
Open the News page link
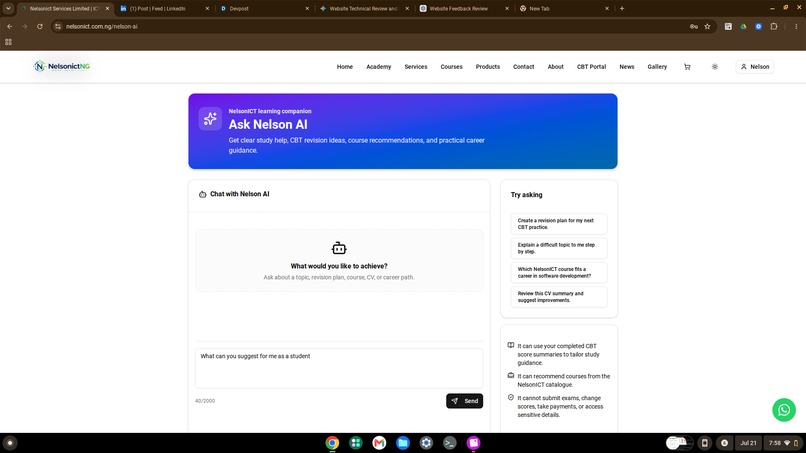tap(627, 67)
